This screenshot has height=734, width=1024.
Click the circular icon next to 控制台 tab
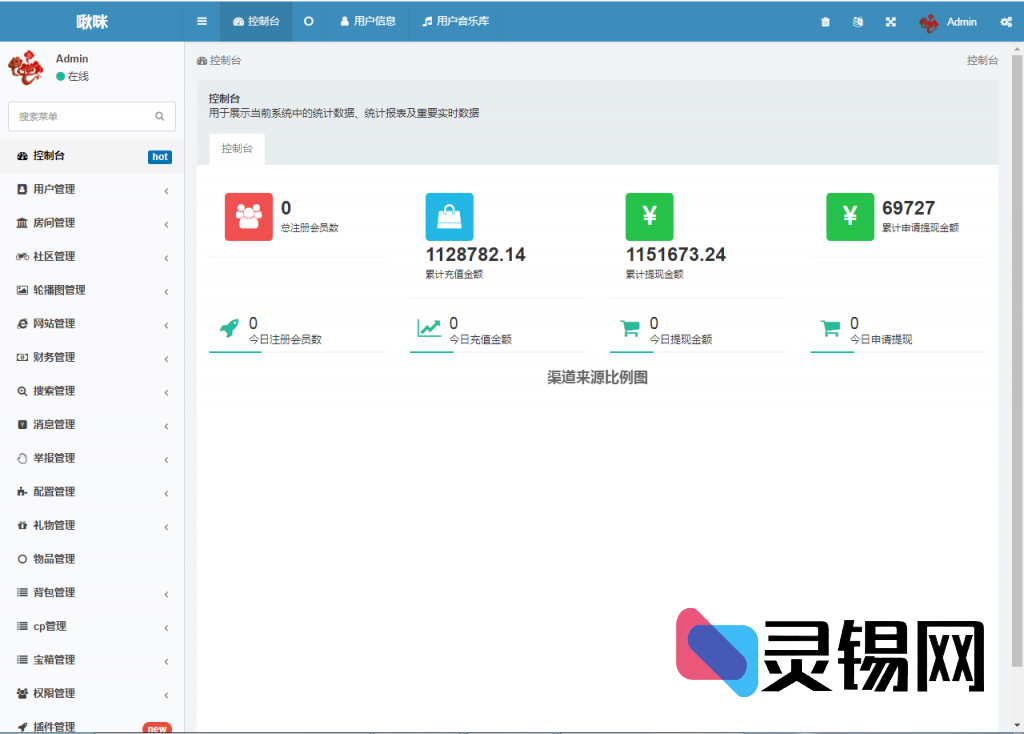(x=308, y=21)
